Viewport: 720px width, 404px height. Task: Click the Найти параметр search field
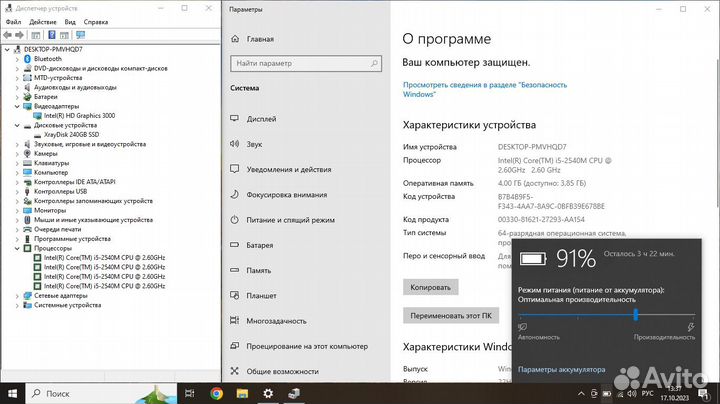pyautogui.click(x=306, y=63)
